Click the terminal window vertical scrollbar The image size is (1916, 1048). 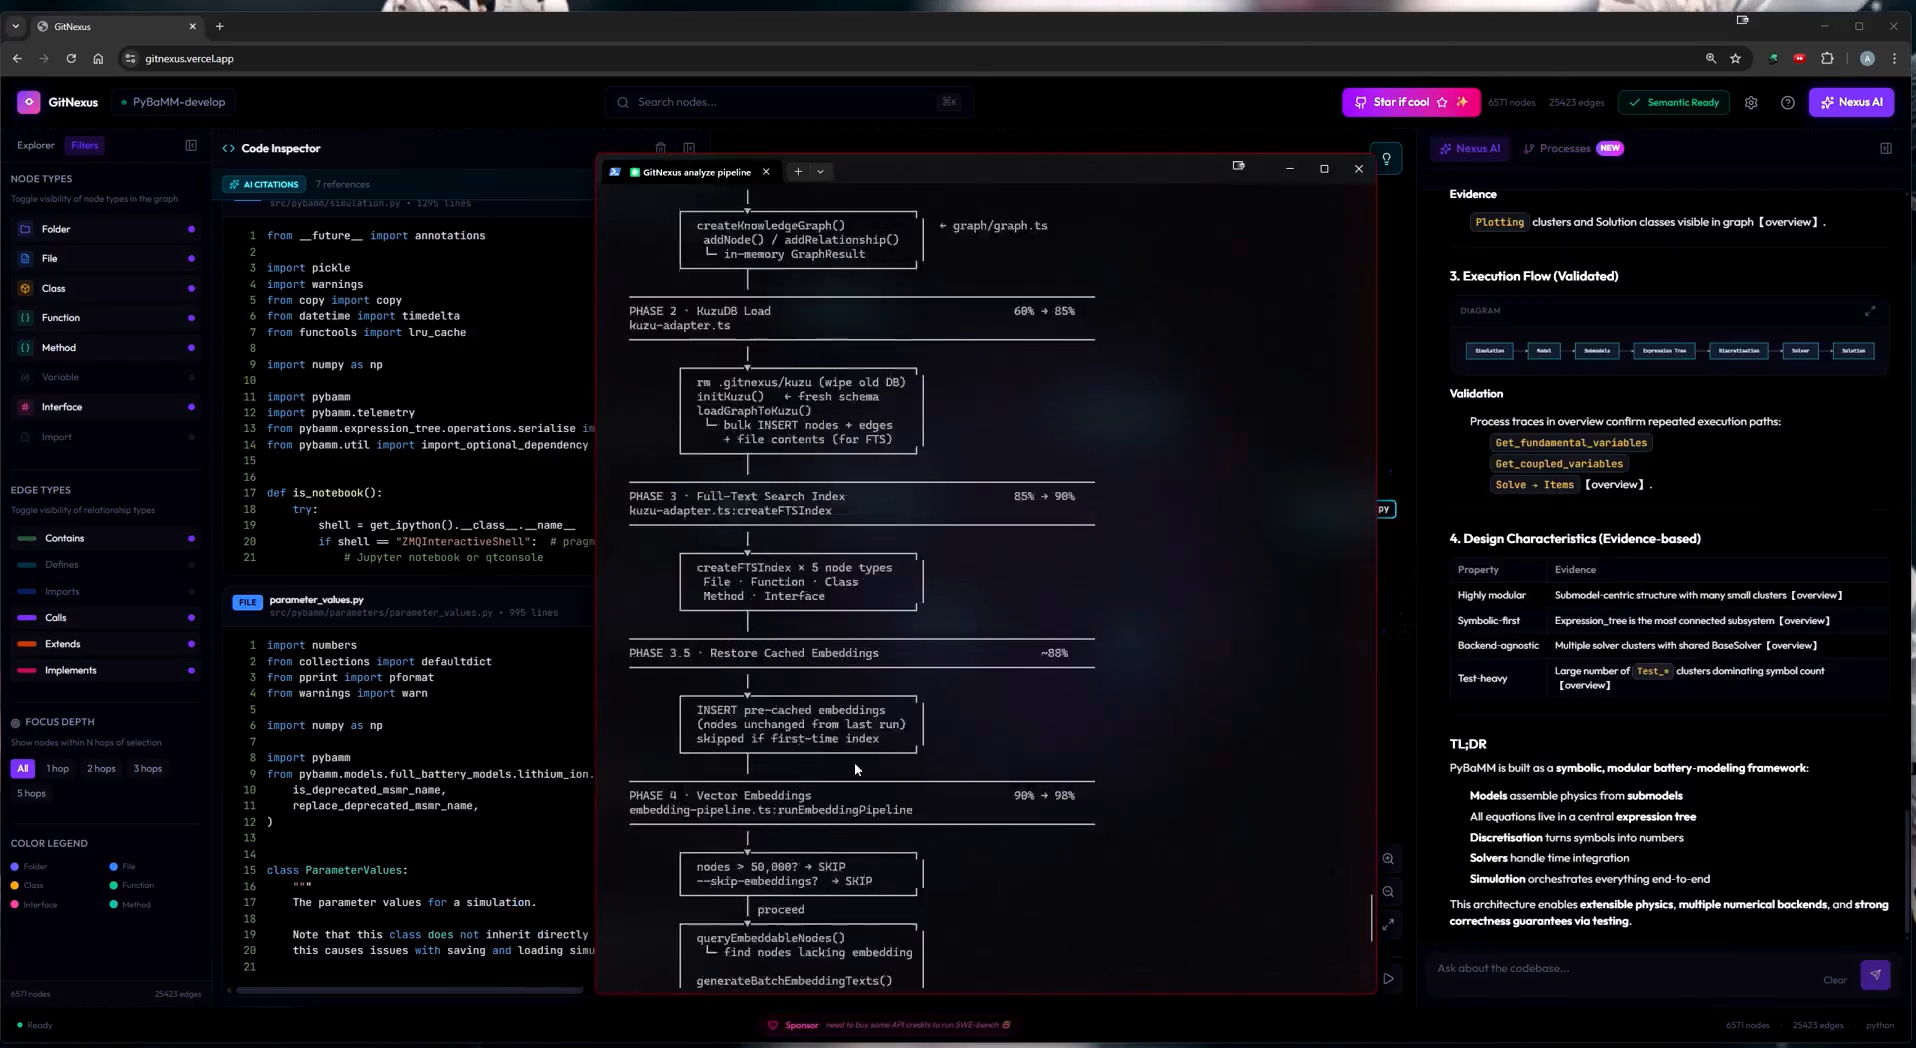(1371, 918)
